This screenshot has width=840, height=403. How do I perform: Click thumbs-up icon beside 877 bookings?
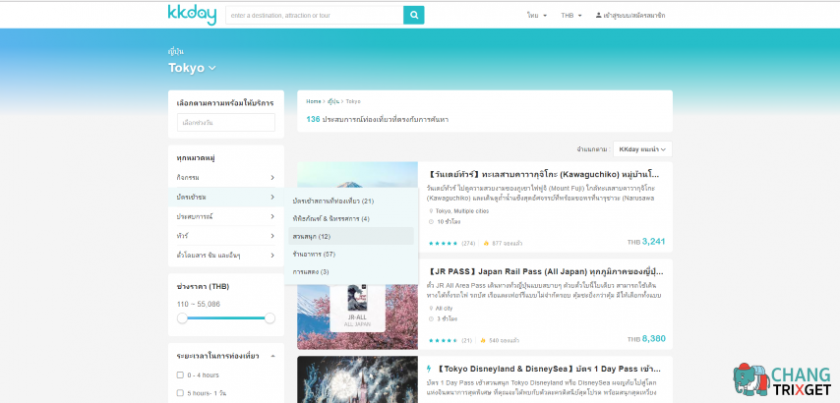(486, 243)
